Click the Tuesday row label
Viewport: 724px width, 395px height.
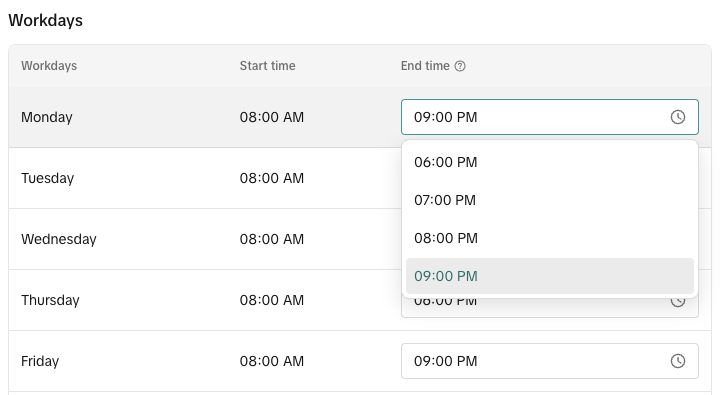tap(48, 178)
